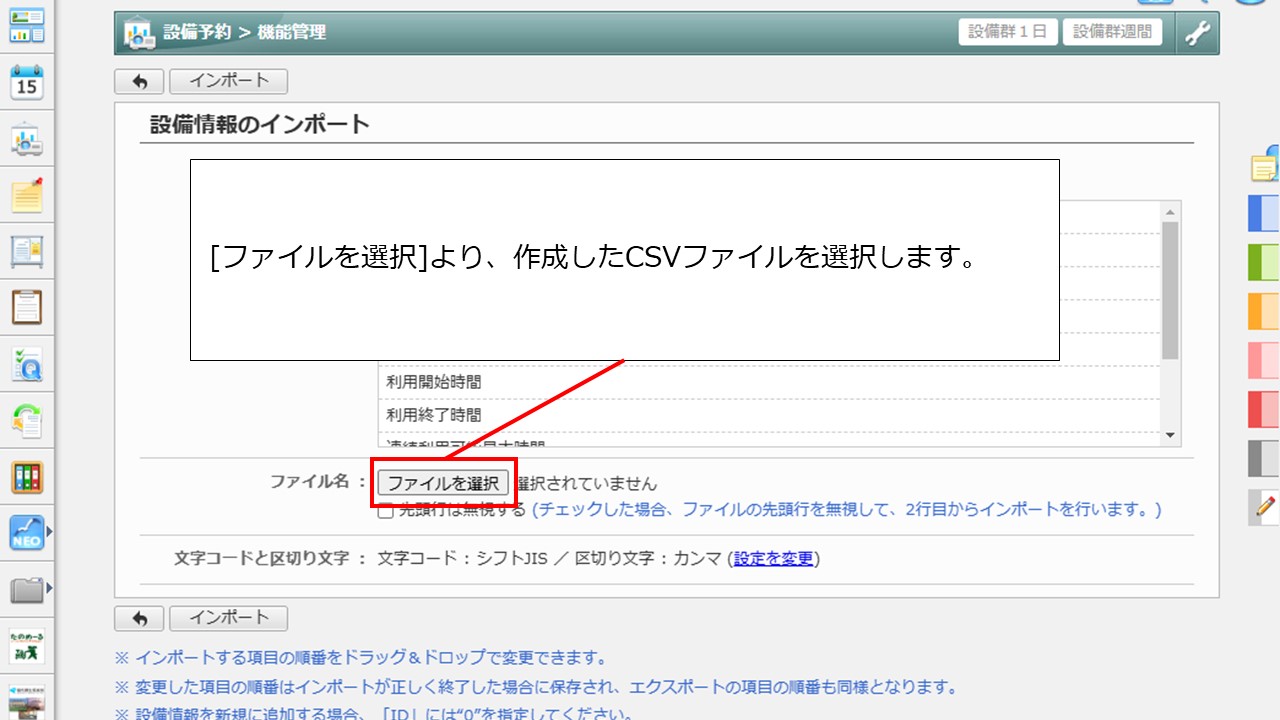Select the green sticky note color
Viewport: 1280px width, 720px height.
[x=1264, y=262]
